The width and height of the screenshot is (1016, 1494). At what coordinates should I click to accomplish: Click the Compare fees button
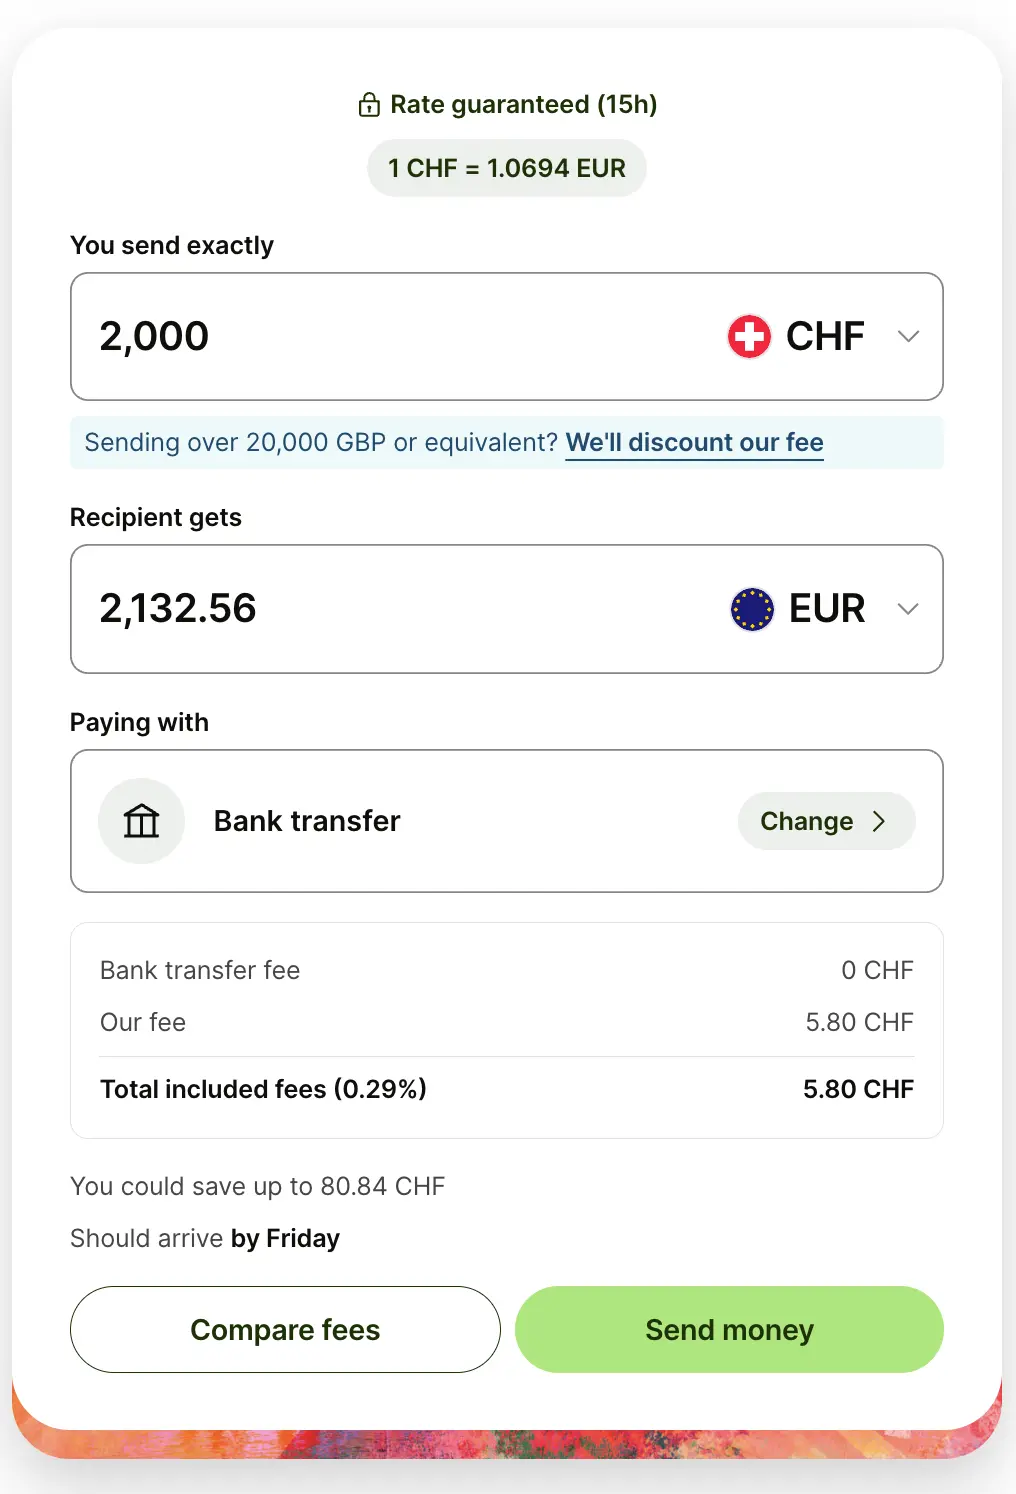click(285, 1329)
